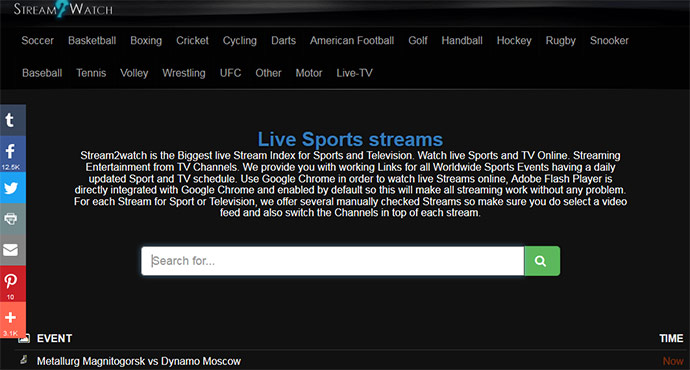Select Other in the navigation

pyautogui.click(x=268, y=73)
